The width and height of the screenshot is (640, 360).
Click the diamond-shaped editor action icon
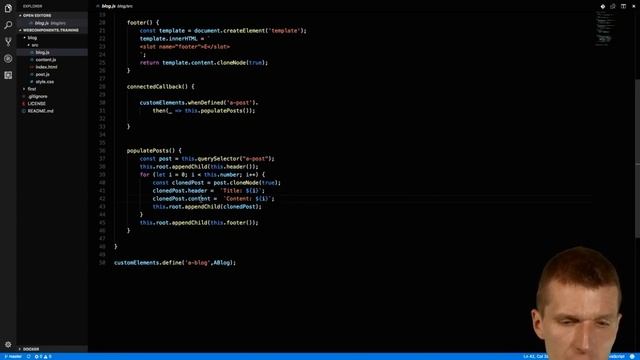[602, 6]
